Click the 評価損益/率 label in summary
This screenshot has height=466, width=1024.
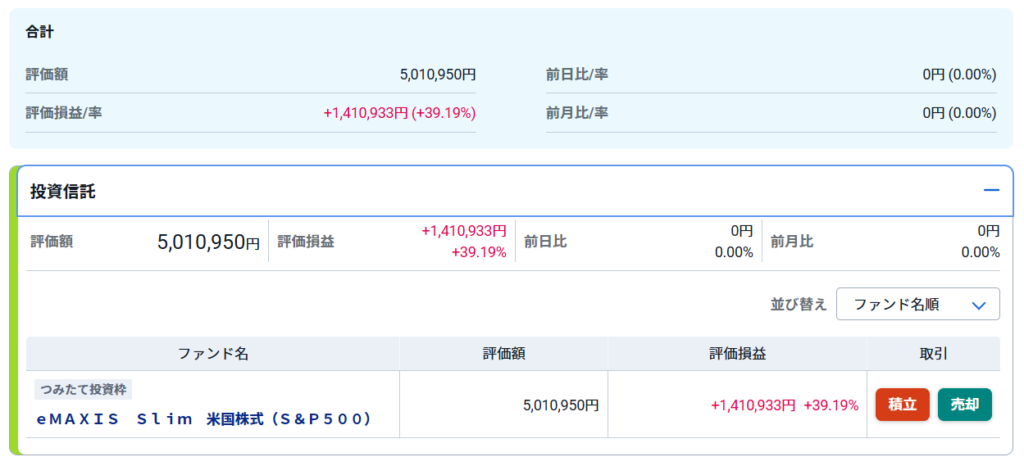click(x=63, y=113)
